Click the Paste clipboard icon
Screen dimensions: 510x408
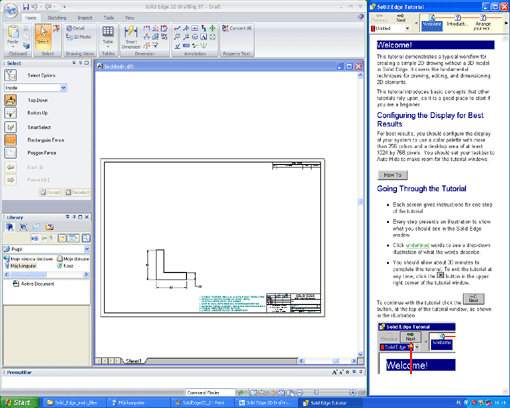click(13, 32)
